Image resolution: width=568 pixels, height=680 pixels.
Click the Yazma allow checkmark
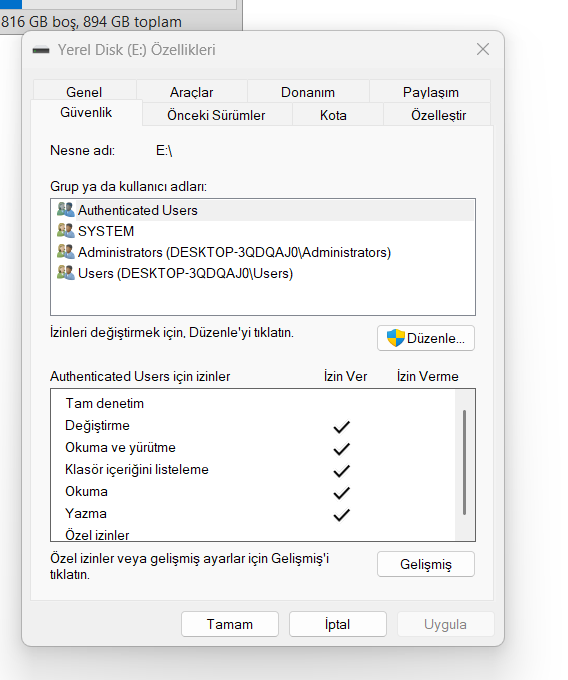(342, 515)
